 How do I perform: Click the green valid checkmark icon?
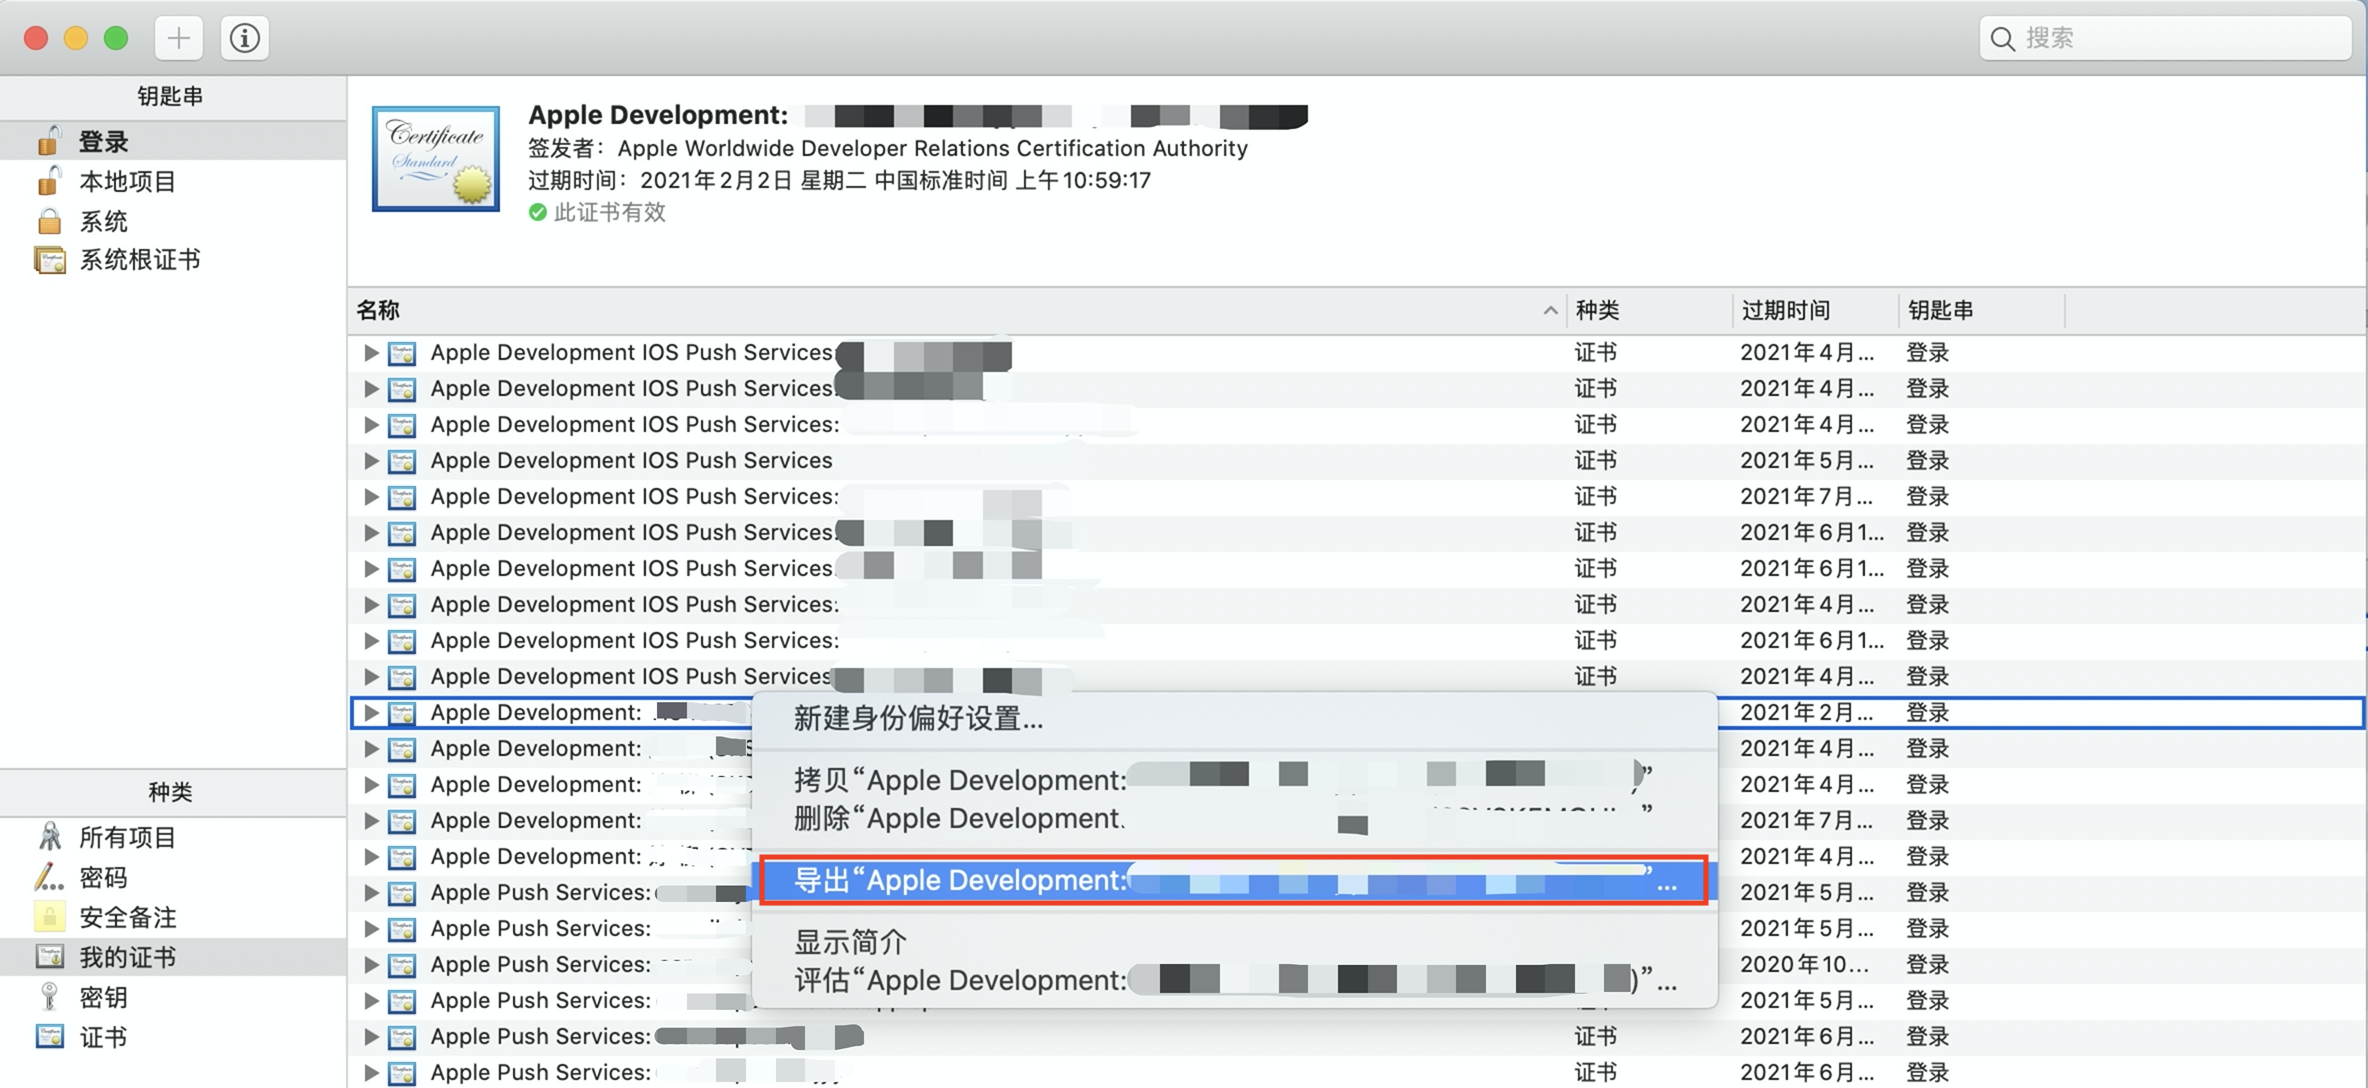tap(538, 212)
